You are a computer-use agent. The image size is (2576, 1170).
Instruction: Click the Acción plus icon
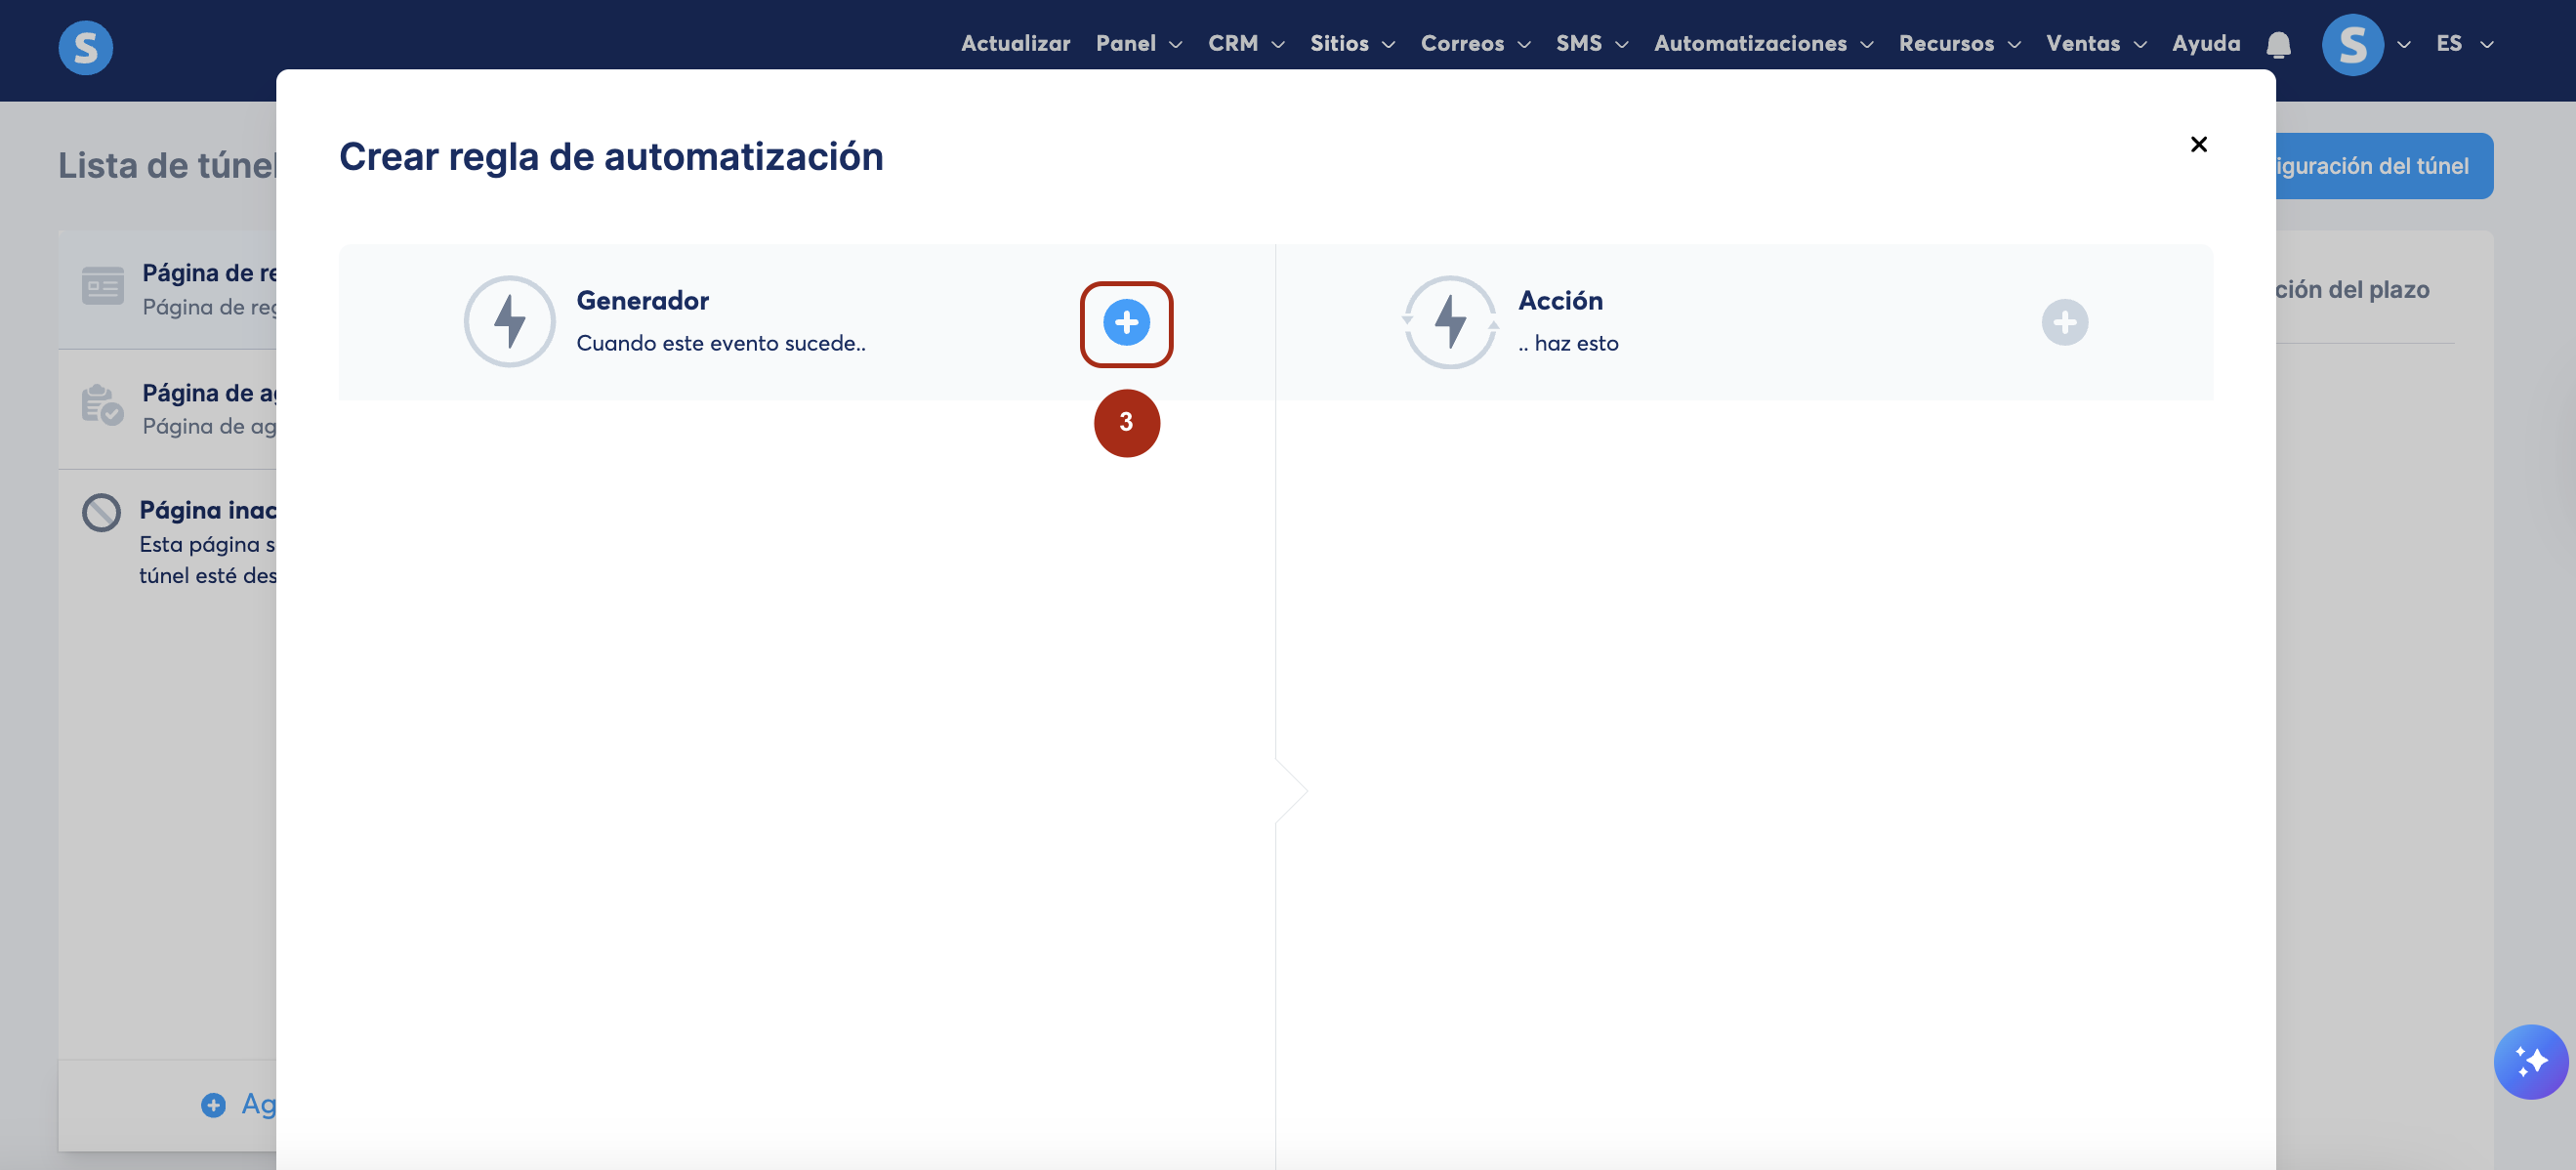[x=2064, y=322]
